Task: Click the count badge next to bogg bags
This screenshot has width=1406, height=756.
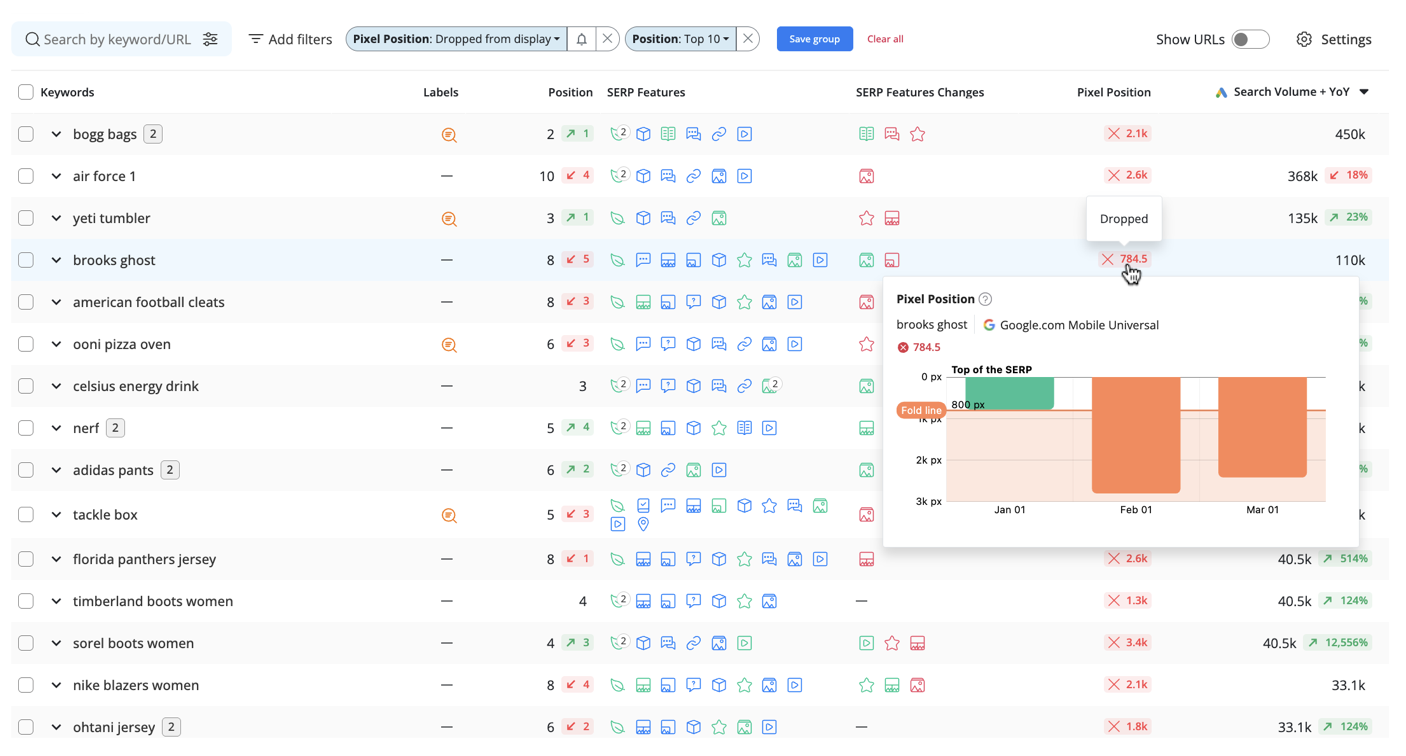Action: [x=152, y=134]
